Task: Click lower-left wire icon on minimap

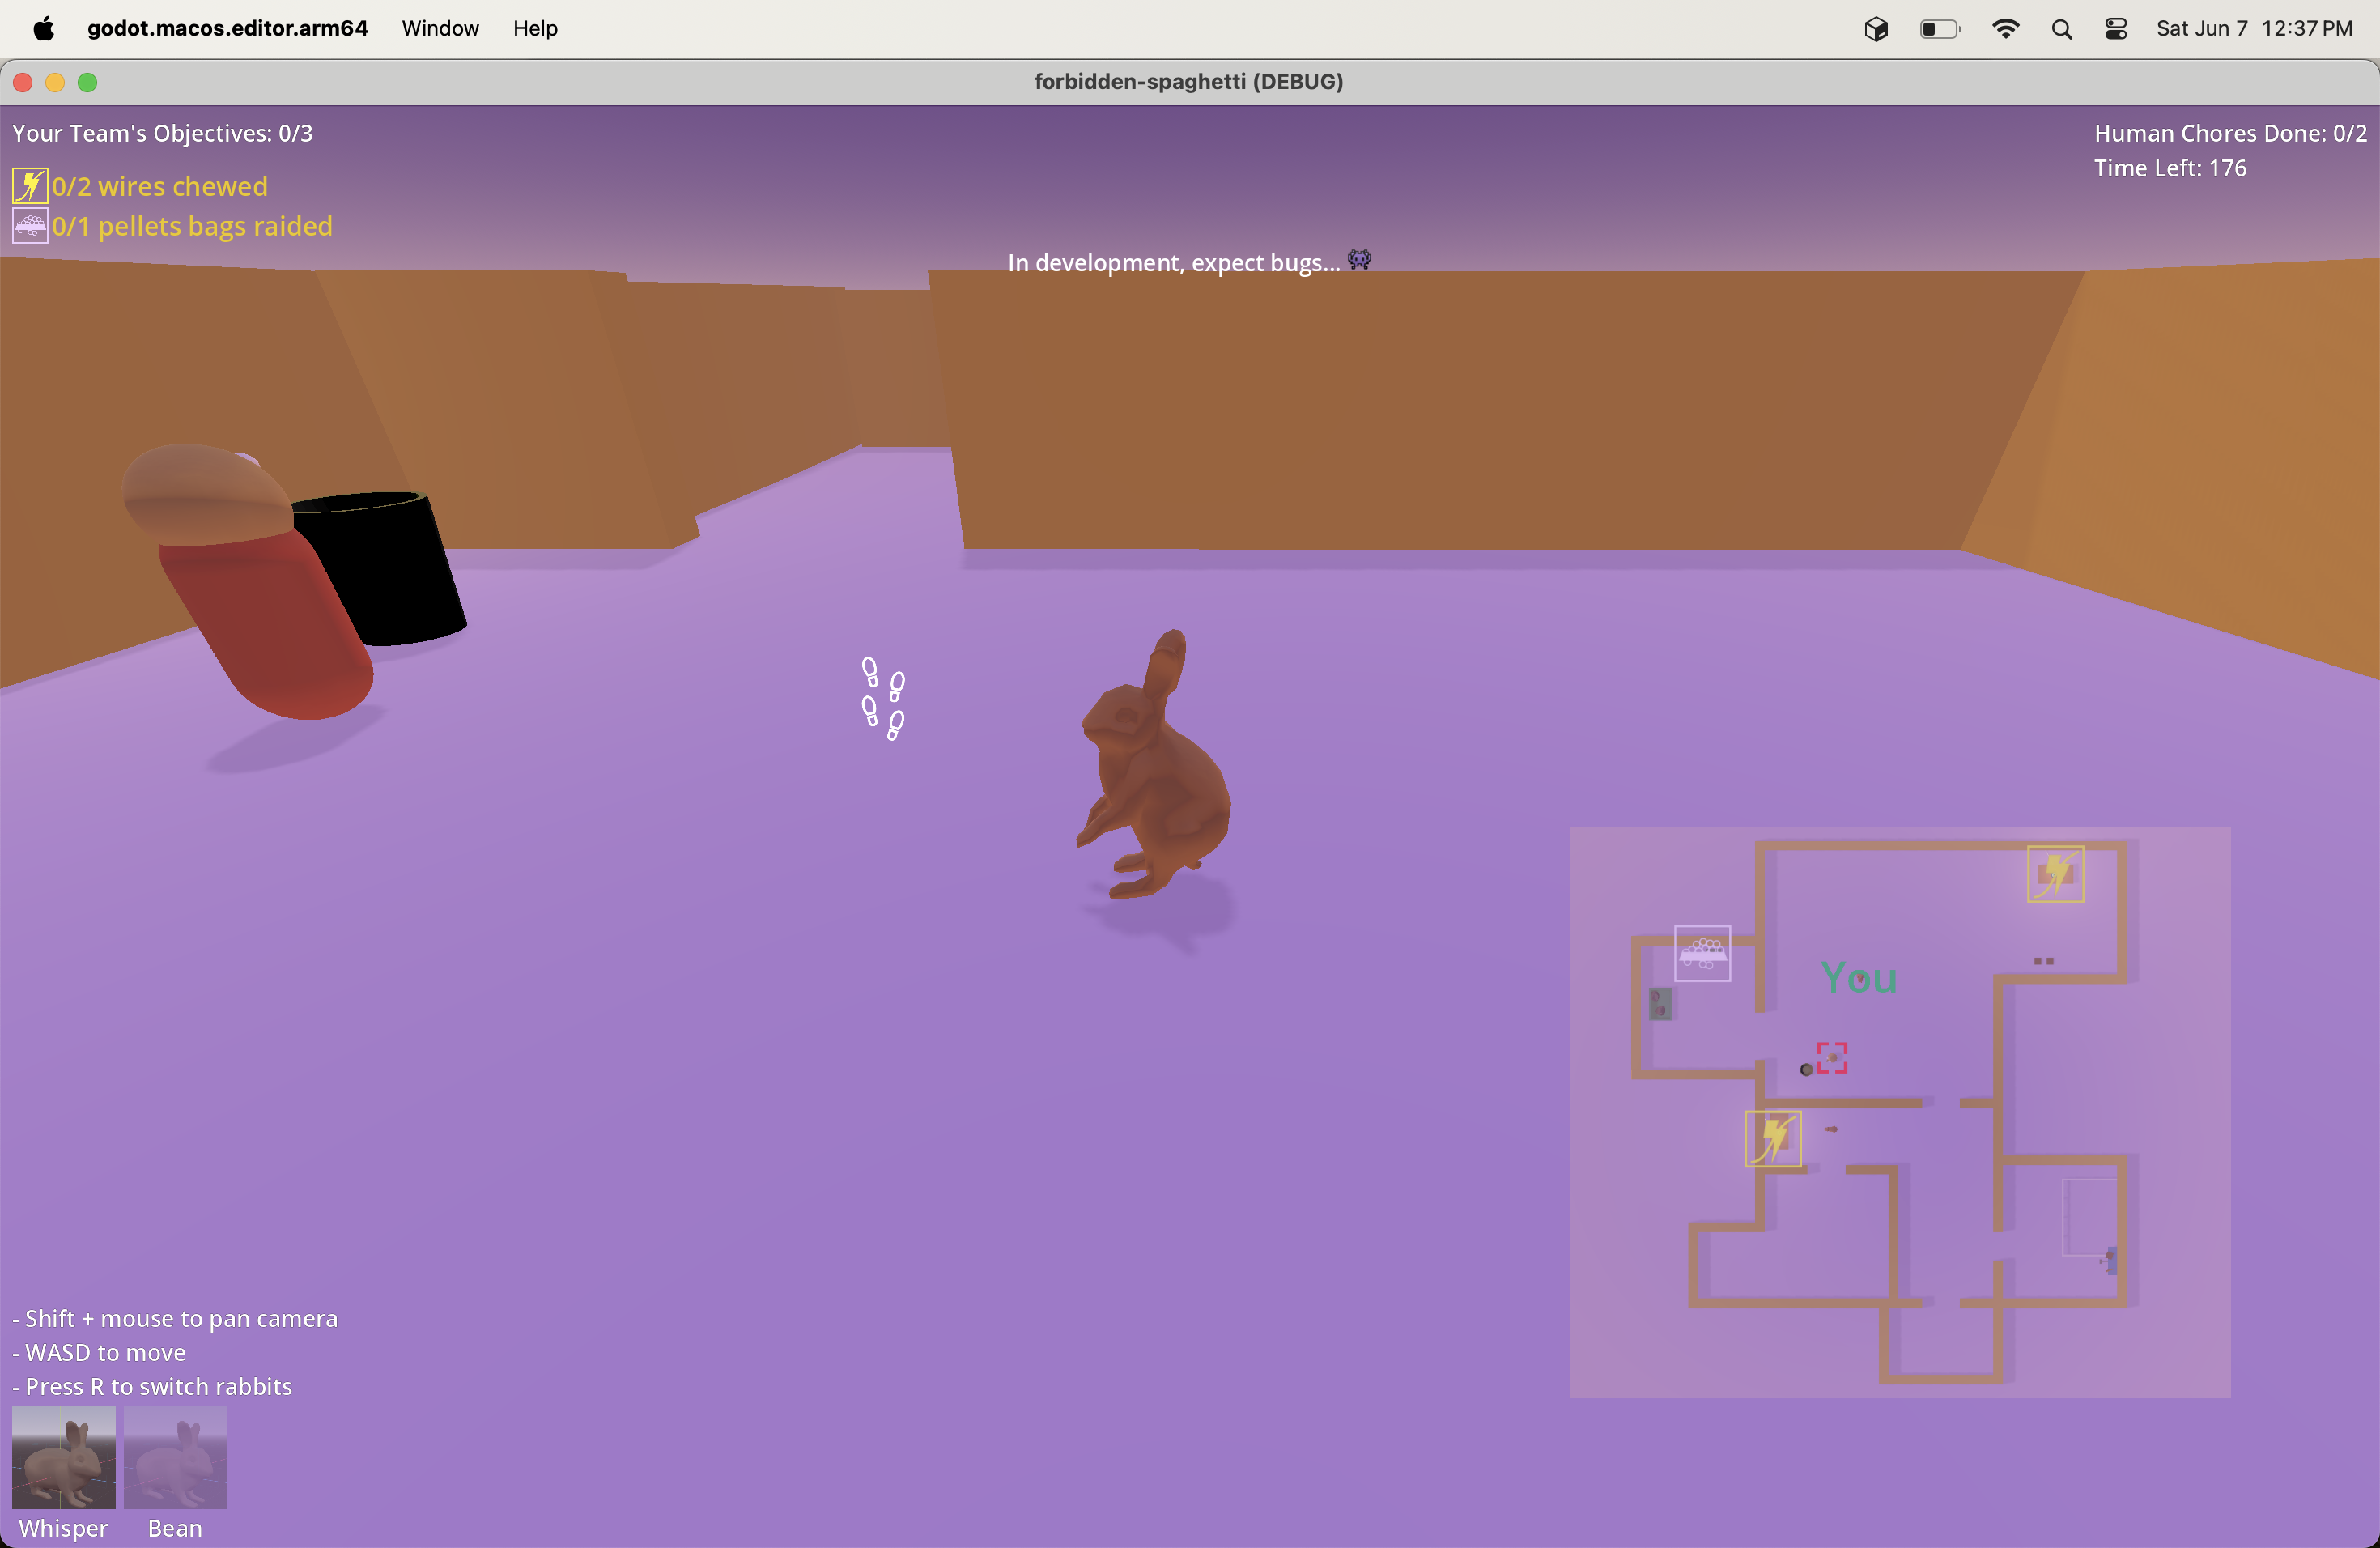Action: [1773, 1138]
